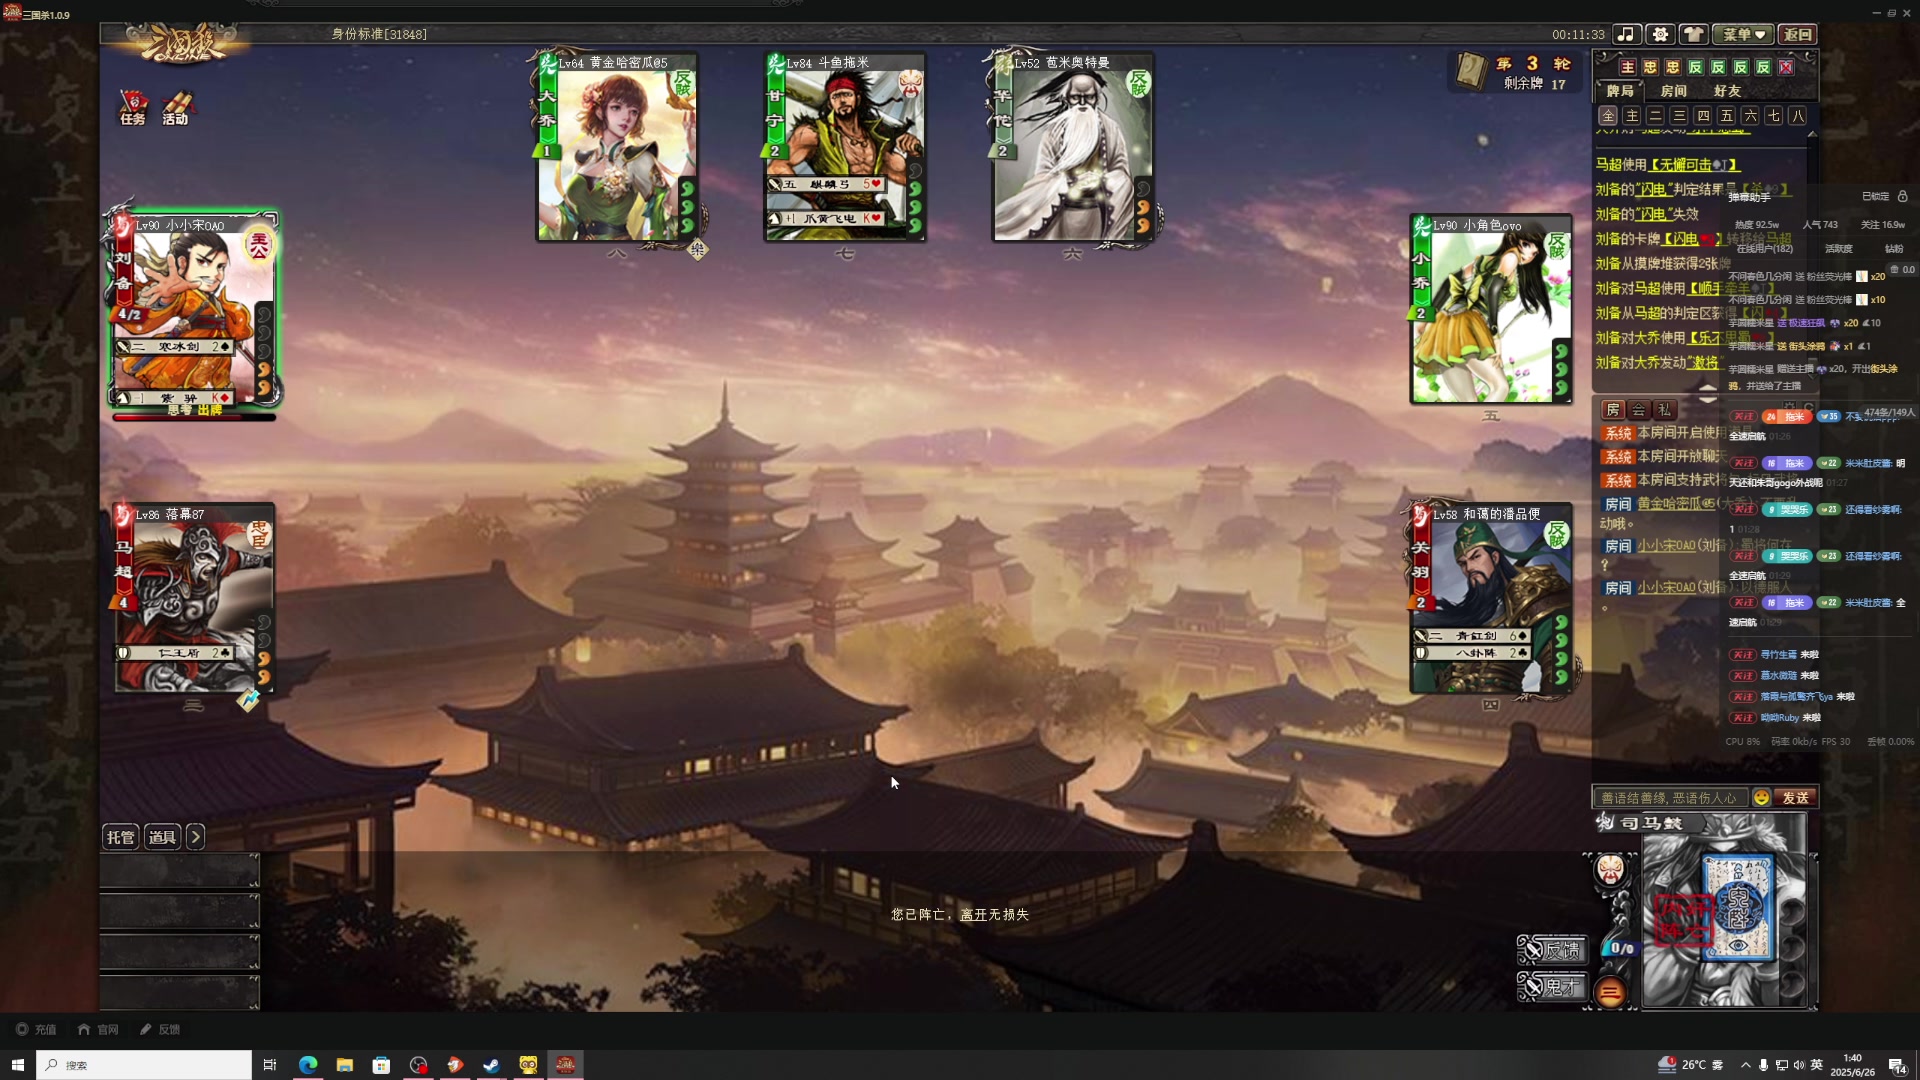The height and width of the screenshot is (1080, 1920).
Task: Click the opera mask identity icon
Action: (1610, 870)
